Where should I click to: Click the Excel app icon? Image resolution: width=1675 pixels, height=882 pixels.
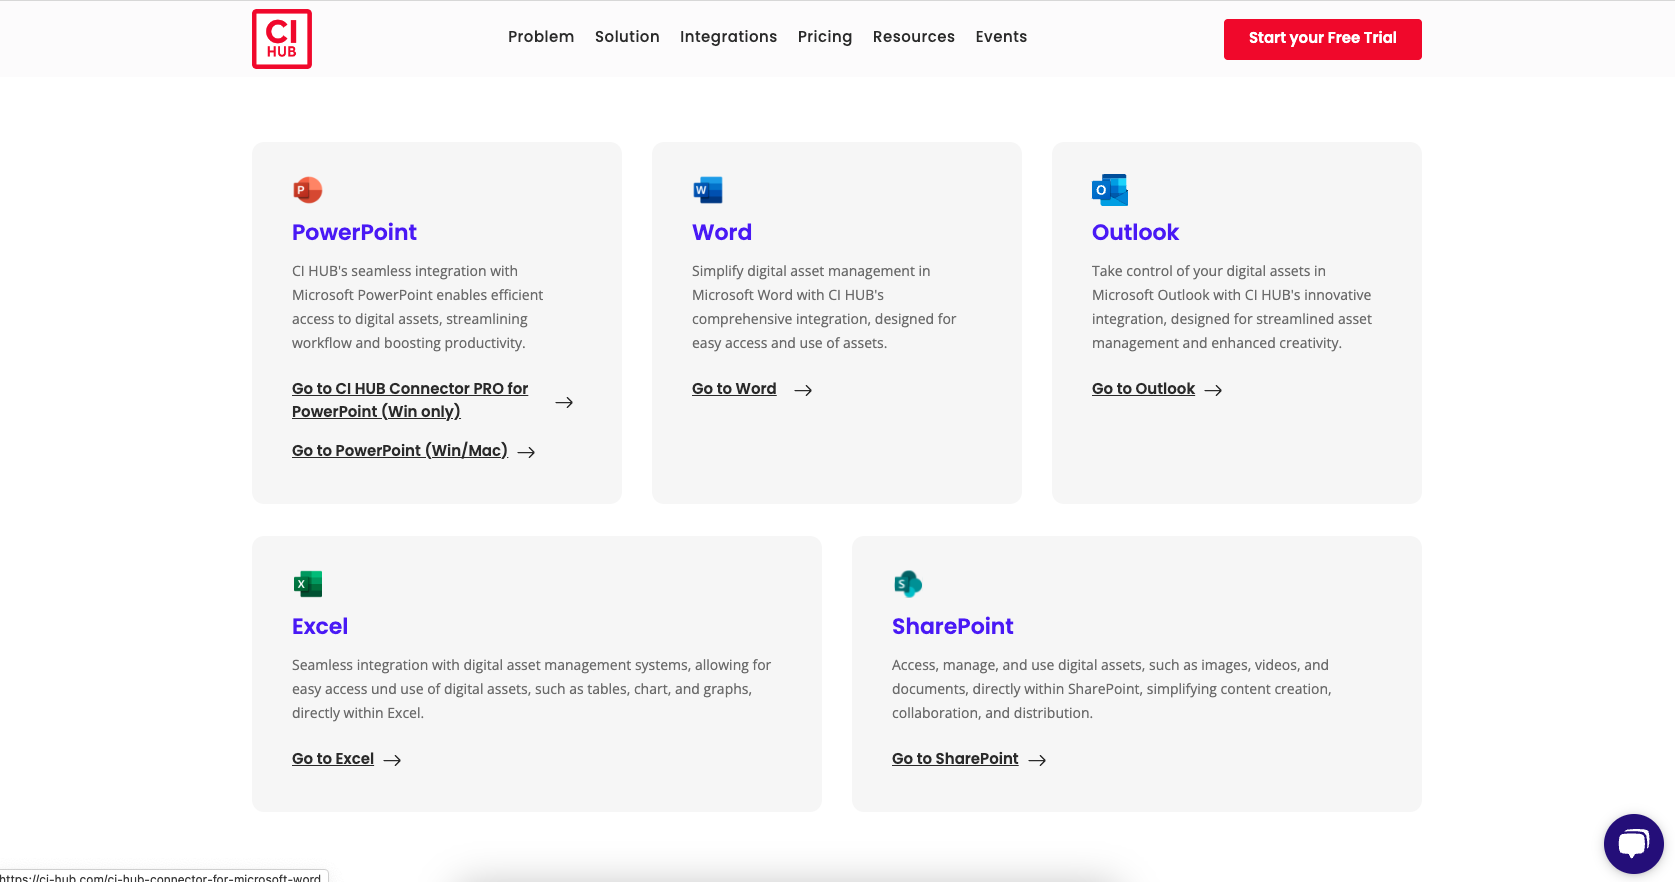pos(307,584)
